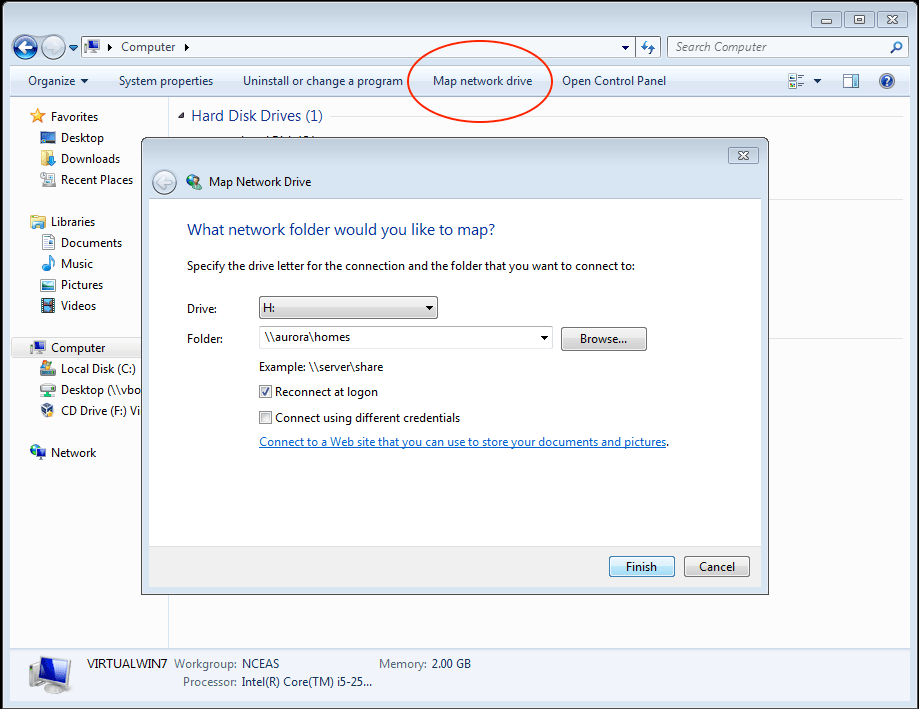Click the Browse button
919x709 pixels.
tap(603, 338)
